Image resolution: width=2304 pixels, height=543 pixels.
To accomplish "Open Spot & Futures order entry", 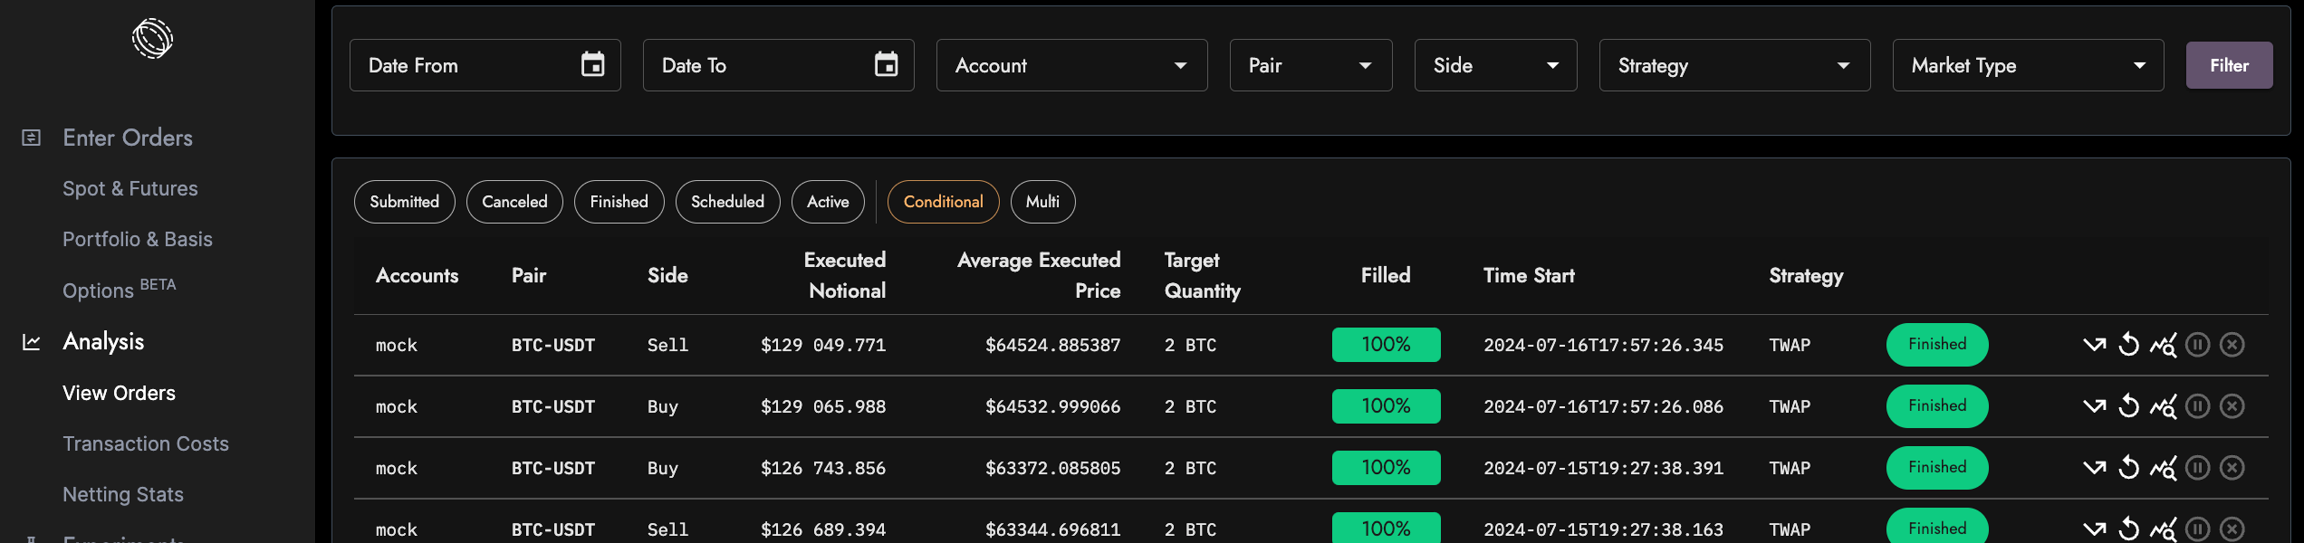I will pos(130,189).
